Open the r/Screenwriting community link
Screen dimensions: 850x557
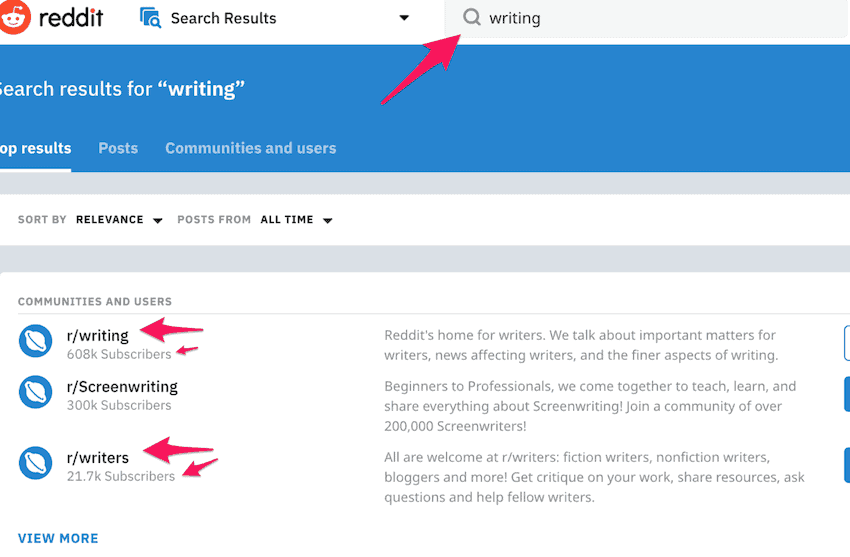pyautogui.click(x=122, y=387)
